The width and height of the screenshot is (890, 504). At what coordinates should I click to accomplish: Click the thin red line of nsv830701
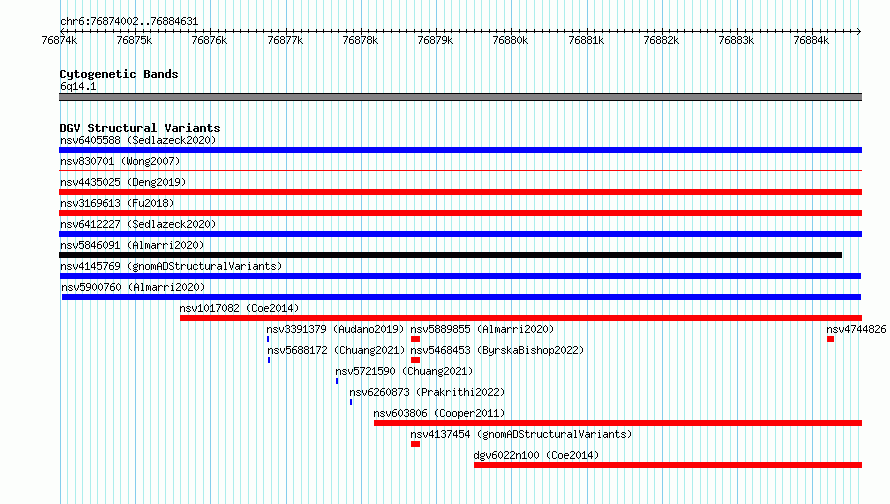point(460,170)
